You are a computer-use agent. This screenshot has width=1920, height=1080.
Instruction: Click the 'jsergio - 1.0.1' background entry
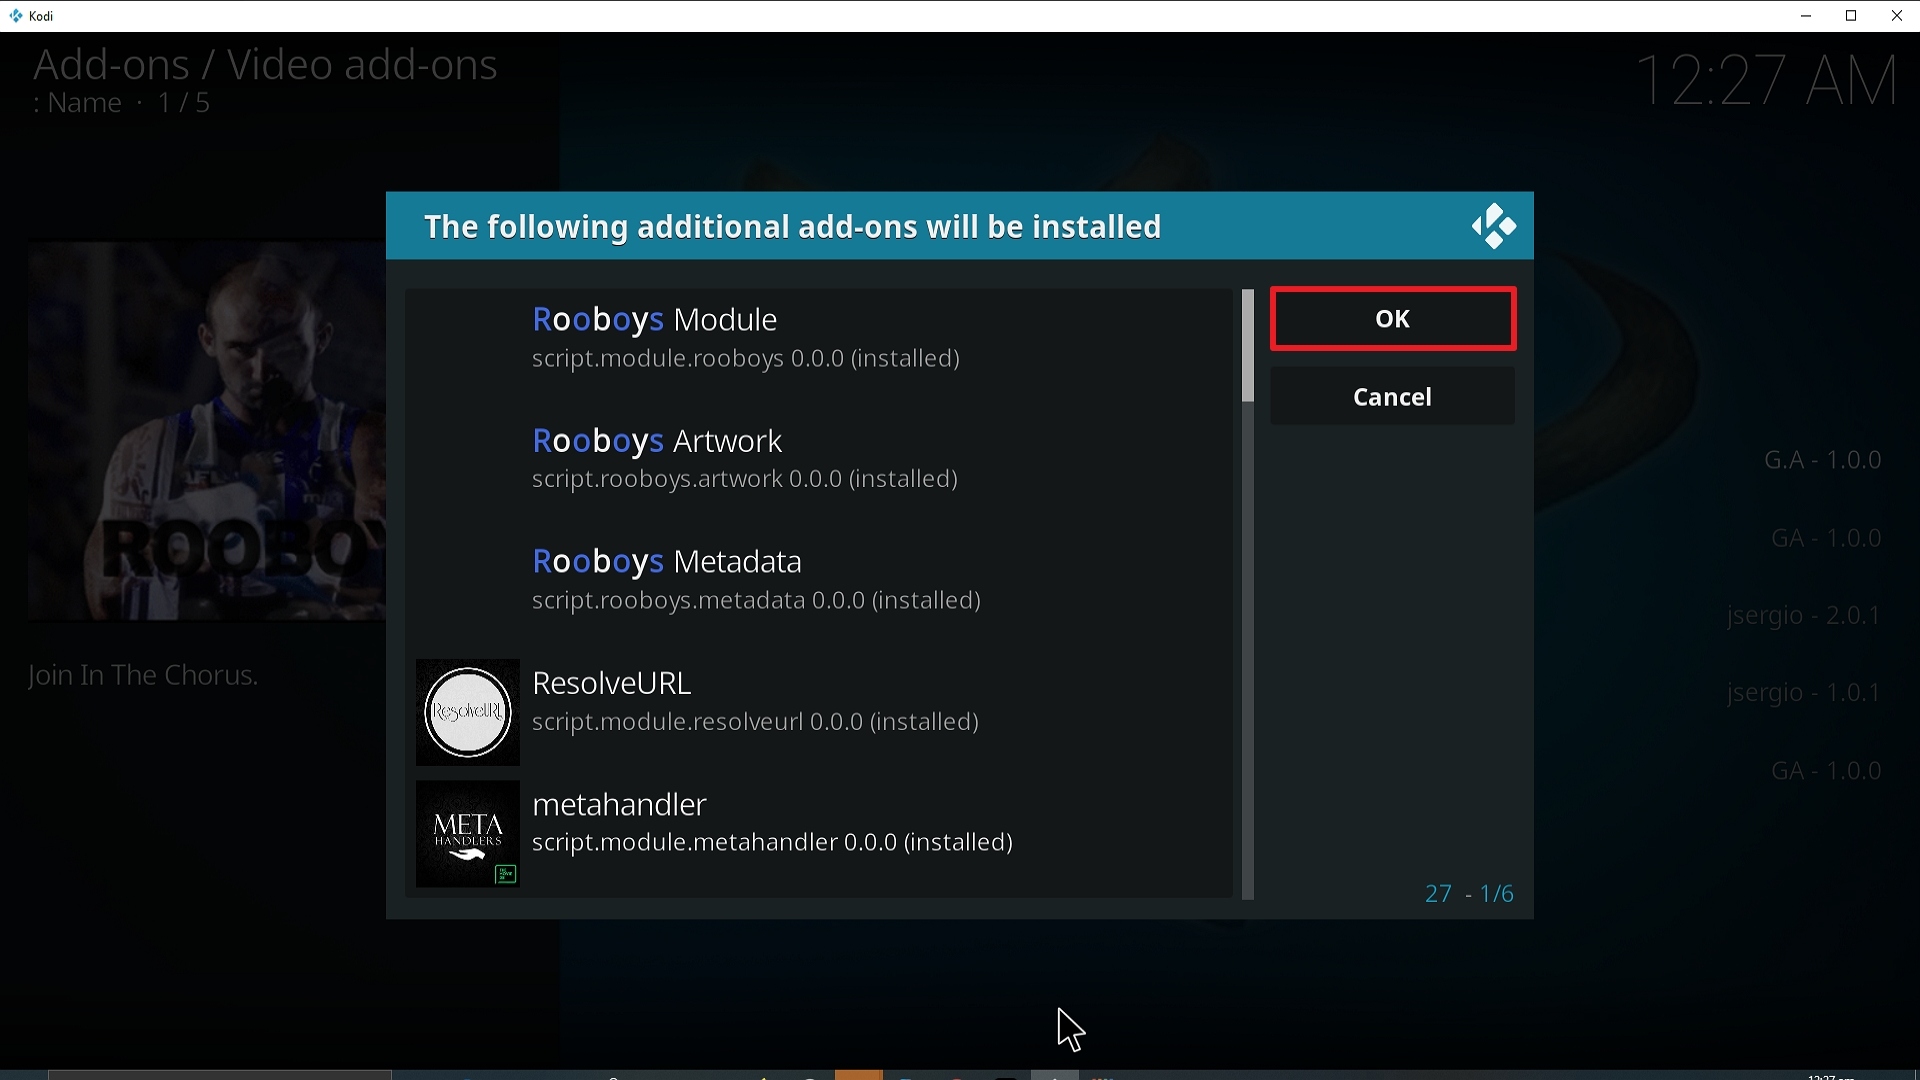[1804, 693]
